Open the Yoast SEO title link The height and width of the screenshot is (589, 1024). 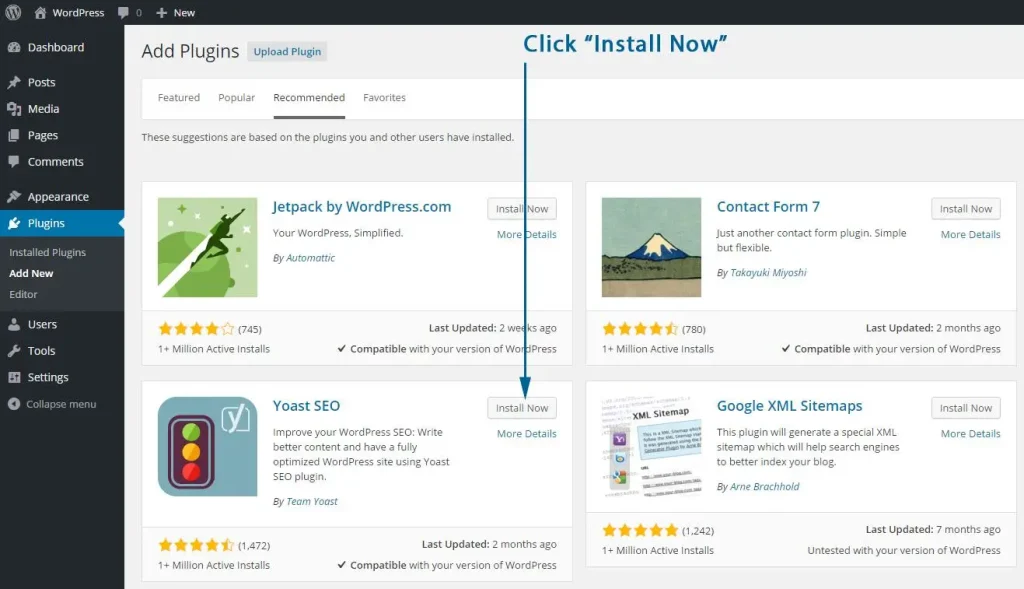click(306, 406)
